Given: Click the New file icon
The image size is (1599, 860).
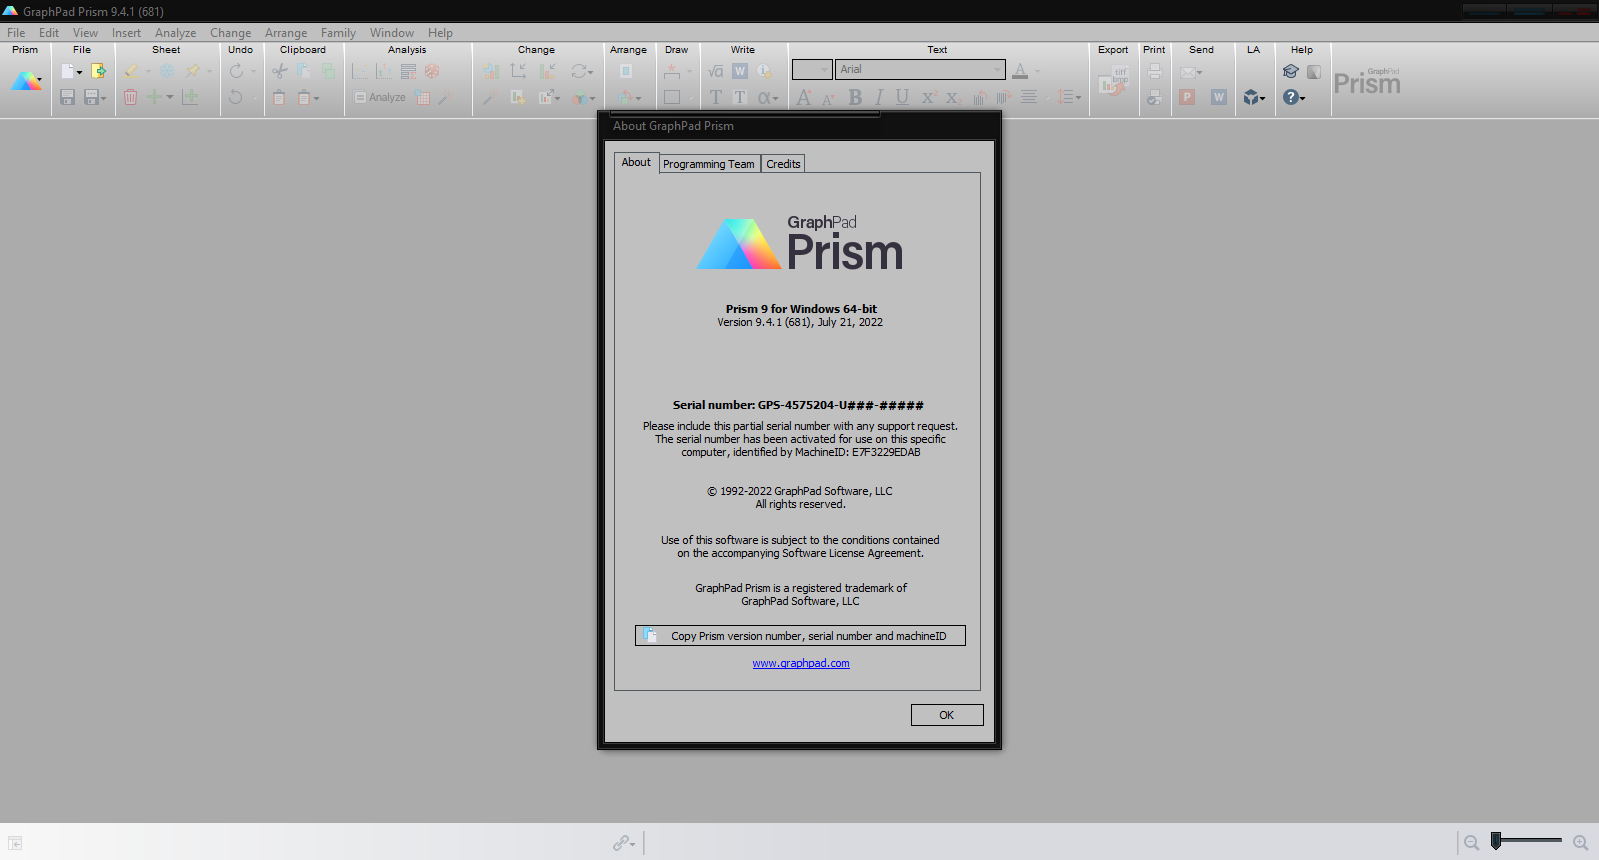Looking at the screenshot, I should [x=67, y=71].
